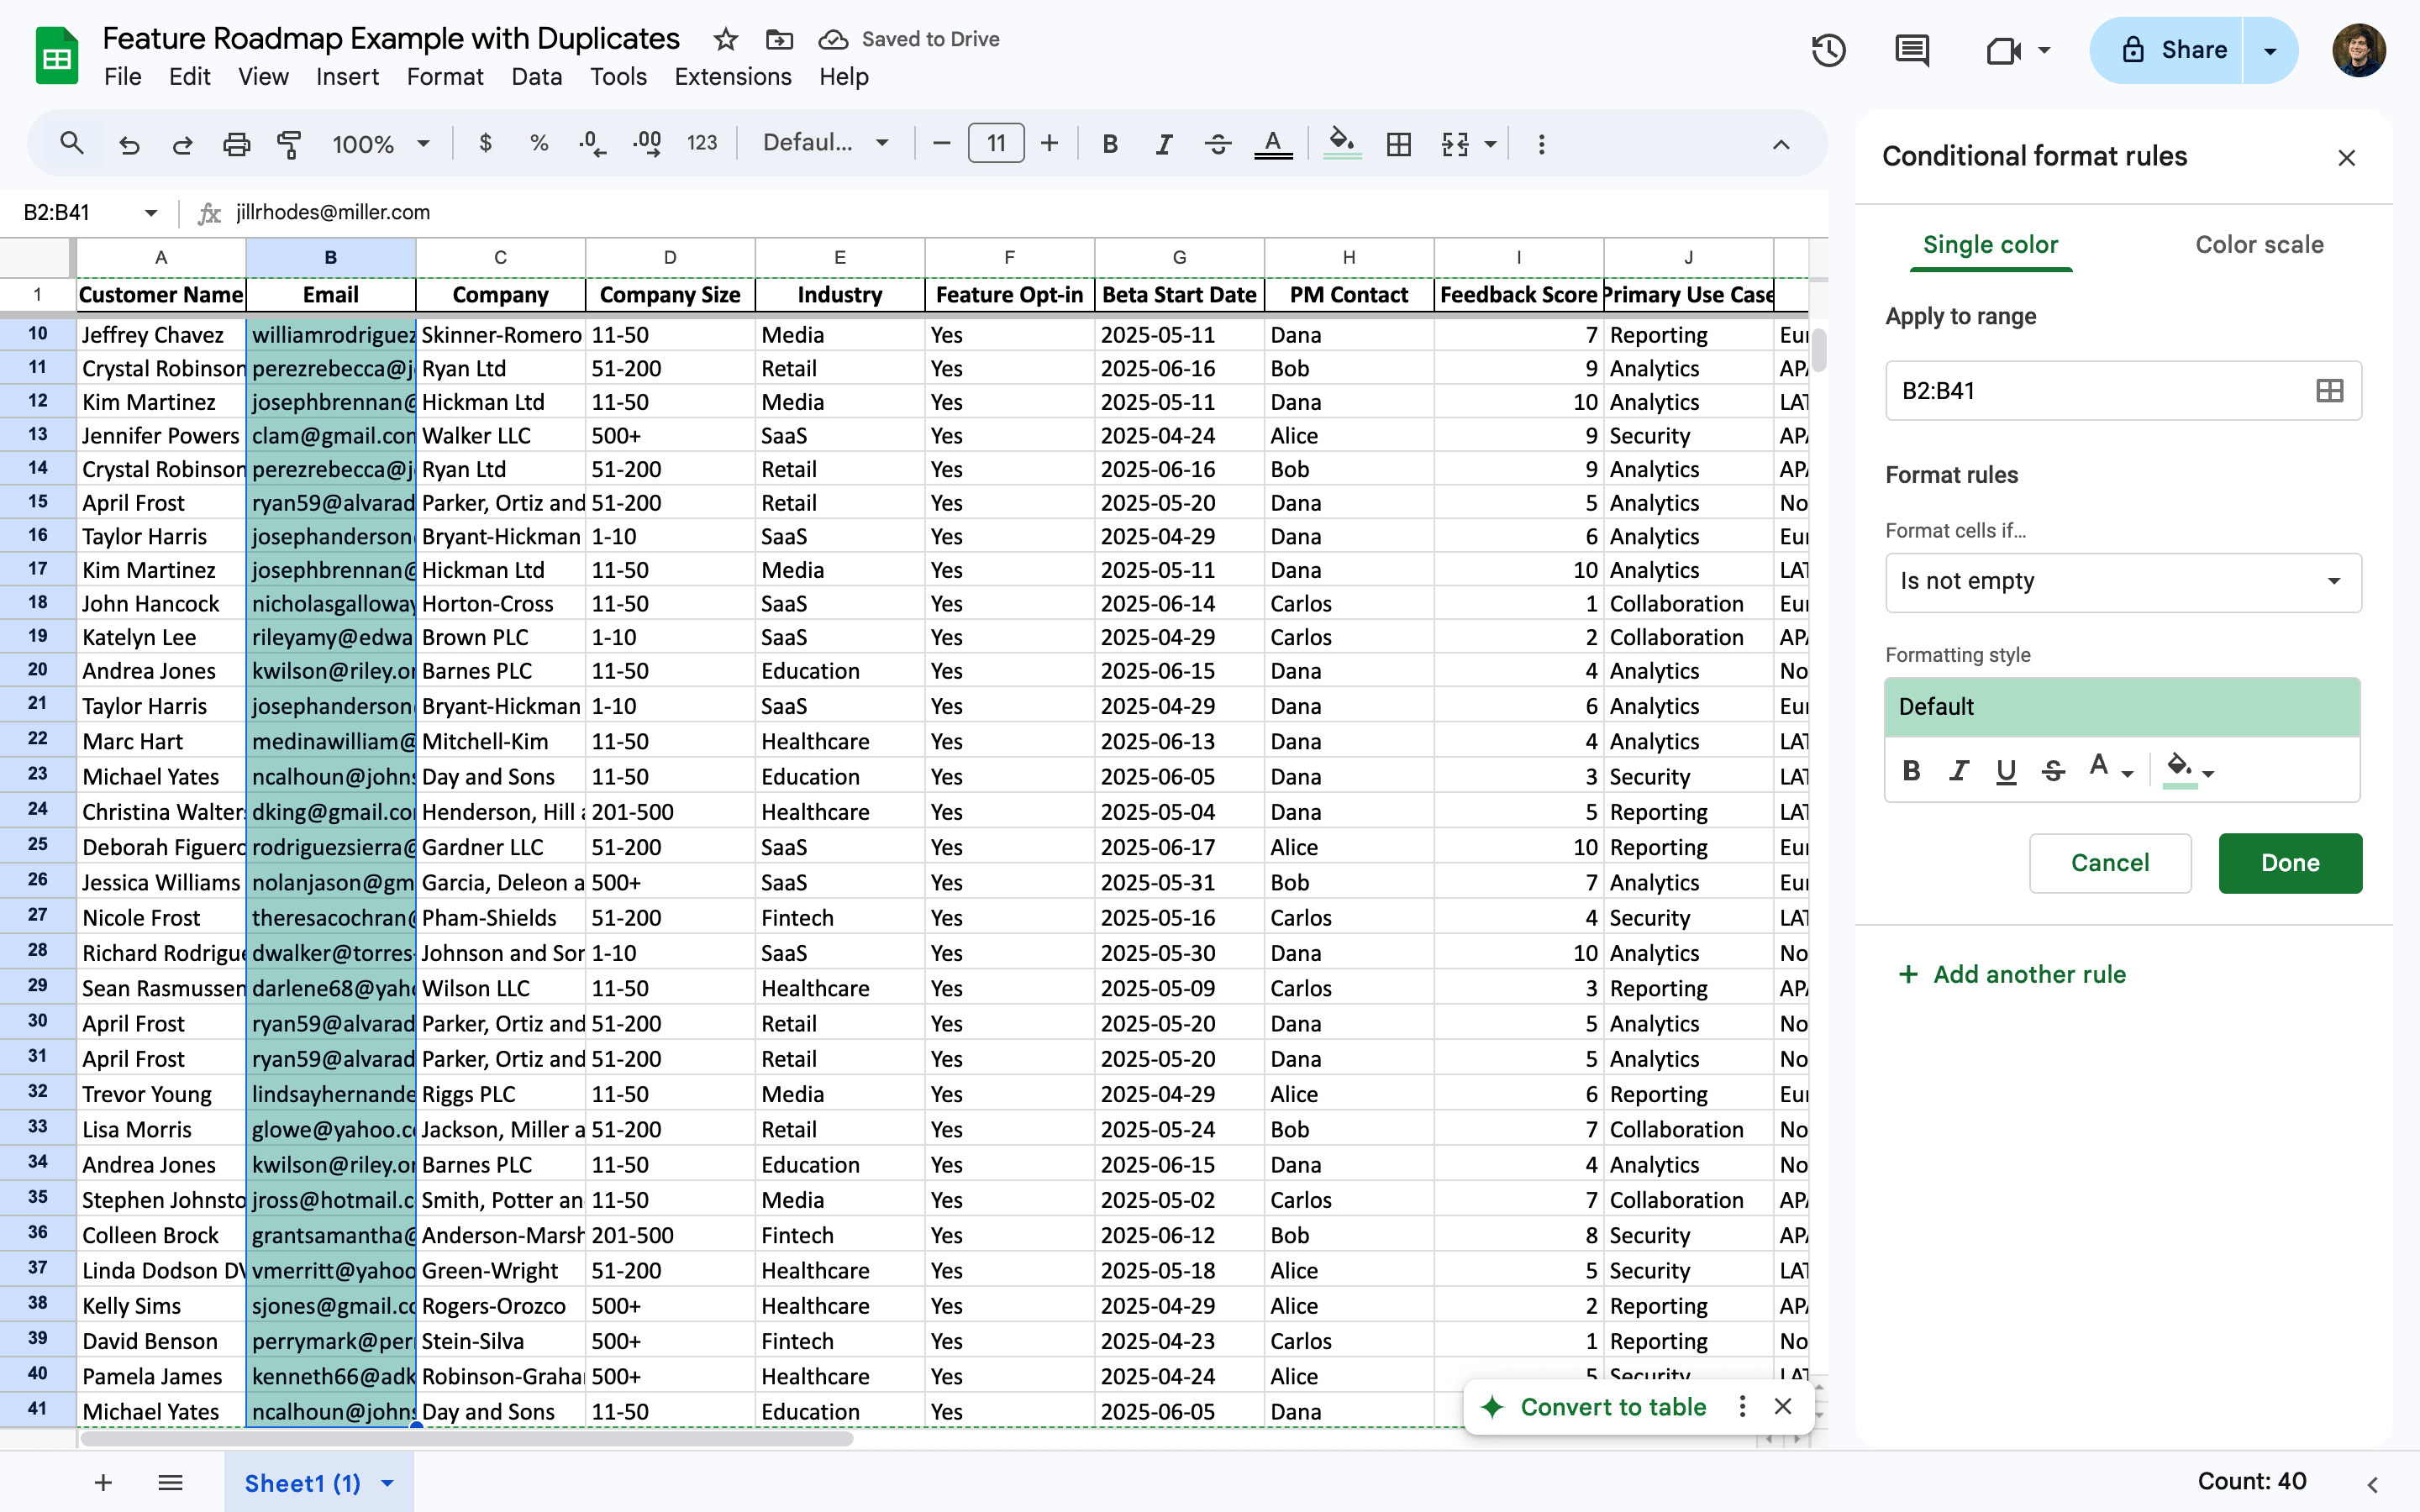Viewport: 2420px width, 1512px height.
Task: Toggle strikethrough in Formatting style
Action: (x=2053, y=770)
